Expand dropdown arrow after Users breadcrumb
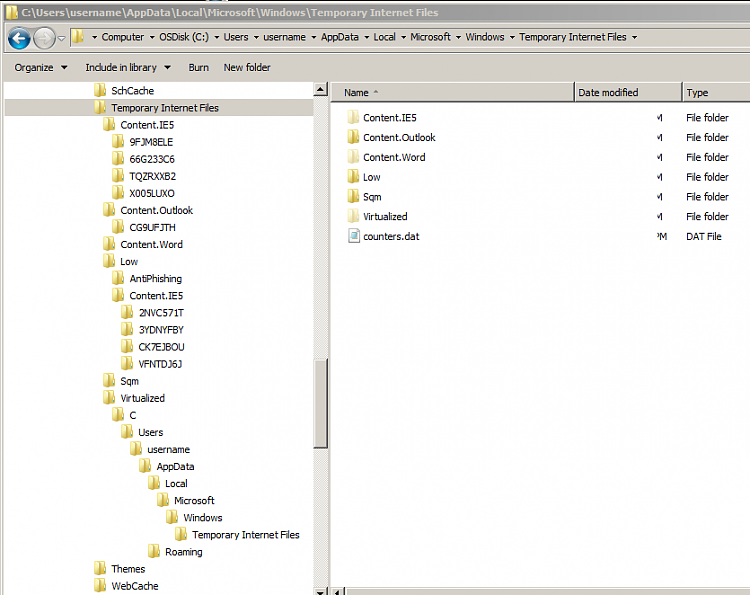 [x=256, y=37]
